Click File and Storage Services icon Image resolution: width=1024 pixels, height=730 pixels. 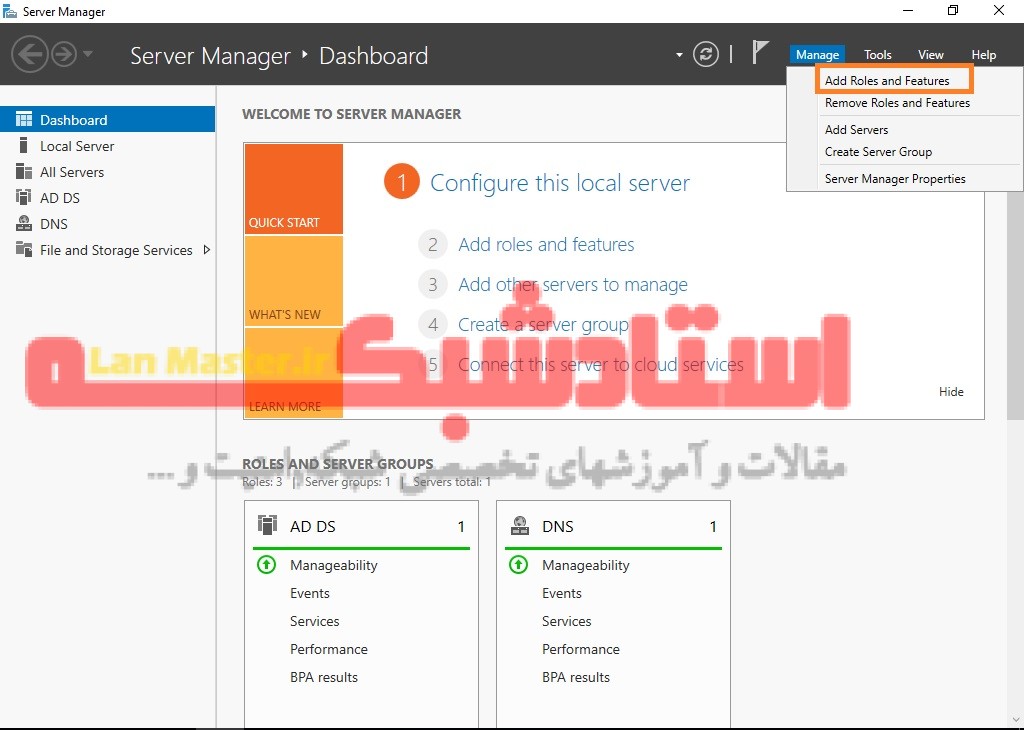click(24, 249)
